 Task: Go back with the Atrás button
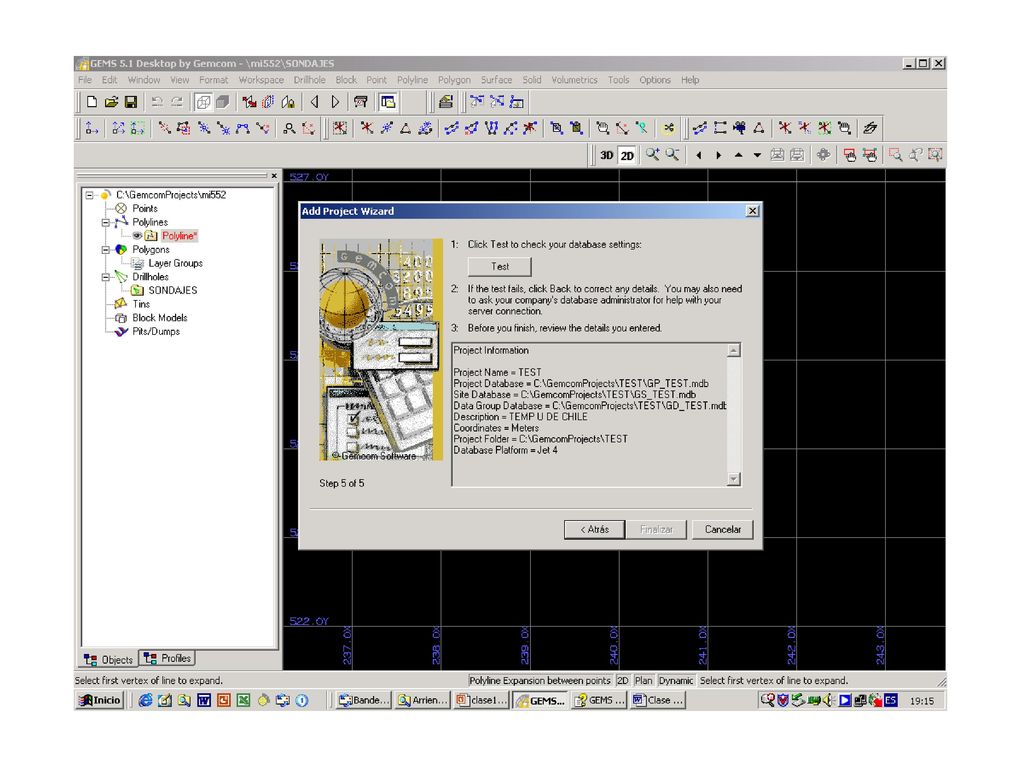[594, 530]
